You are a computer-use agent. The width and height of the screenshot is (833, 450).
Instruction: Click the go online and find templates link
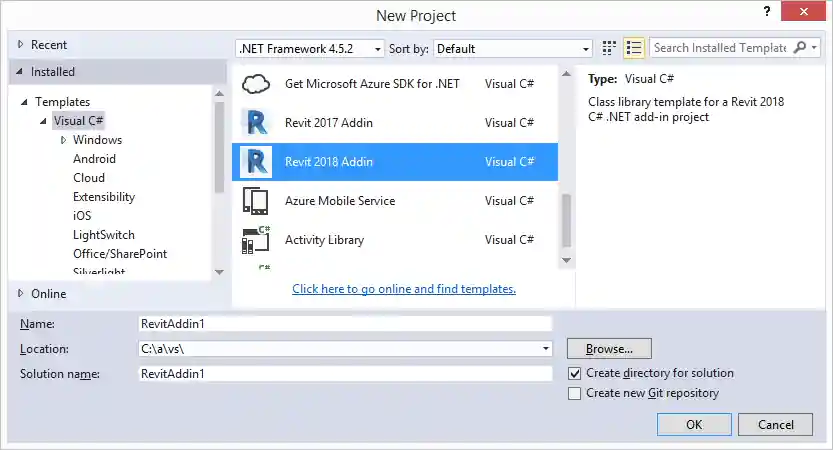pyautogui.click(x=404, y=289)
